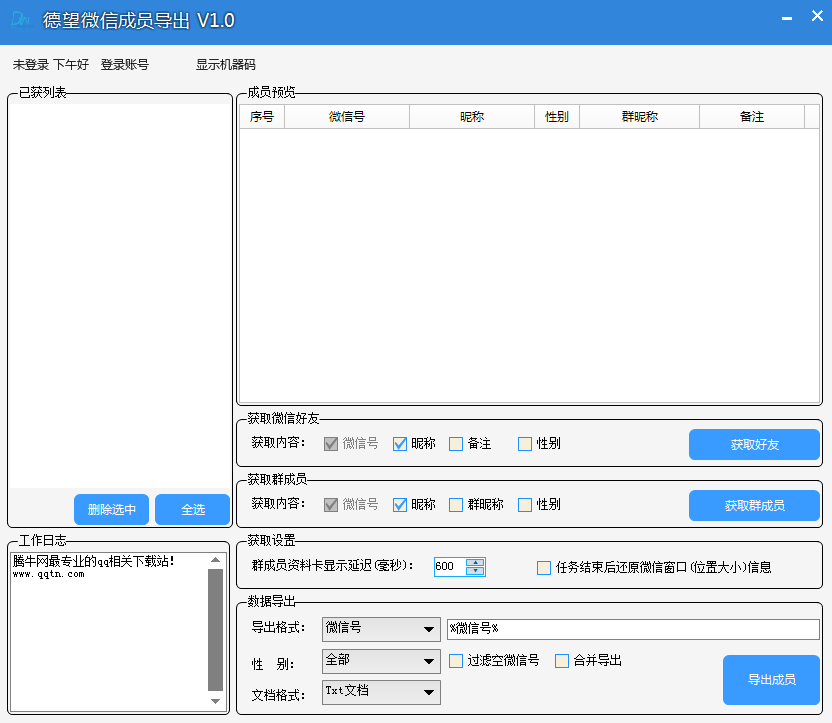This screenshot has height=723, width=832.
Task: Expand 性别 dropdown showing 全部
Action: pyautogui.click(x=381, y=661)
